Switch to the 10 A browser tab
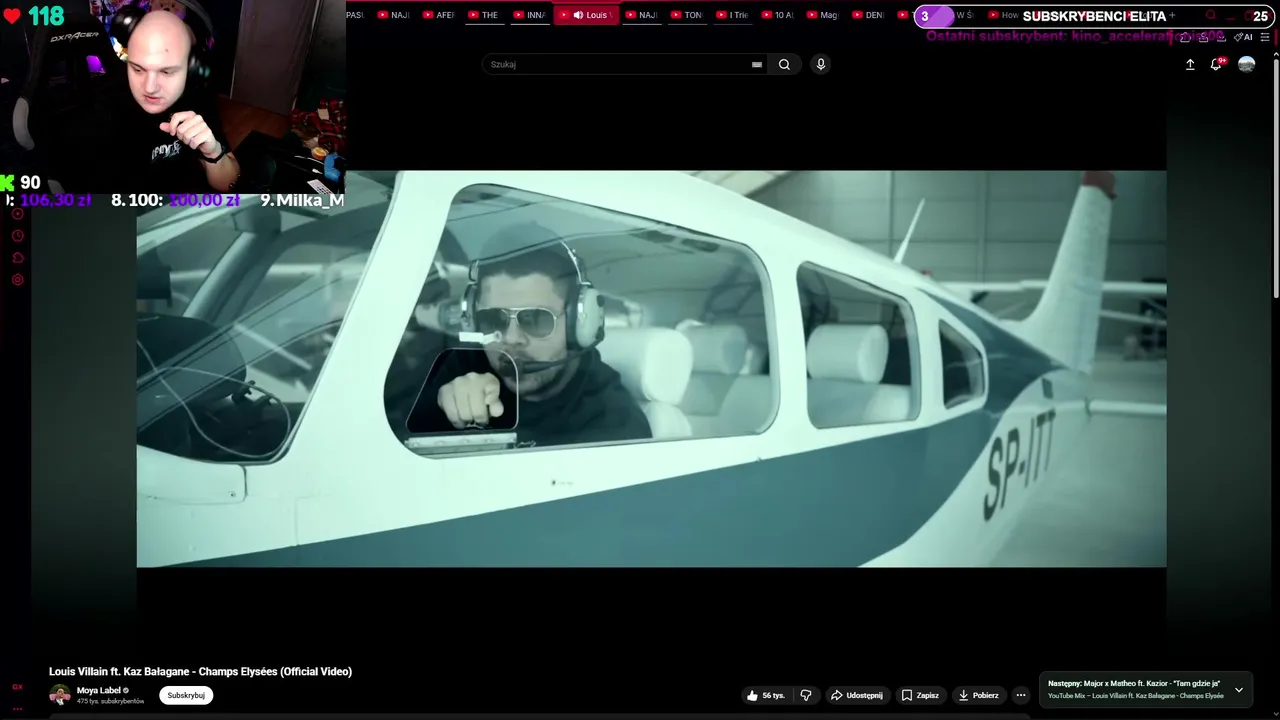Screen dimensions: 1280x720 [x=778, y=15]
